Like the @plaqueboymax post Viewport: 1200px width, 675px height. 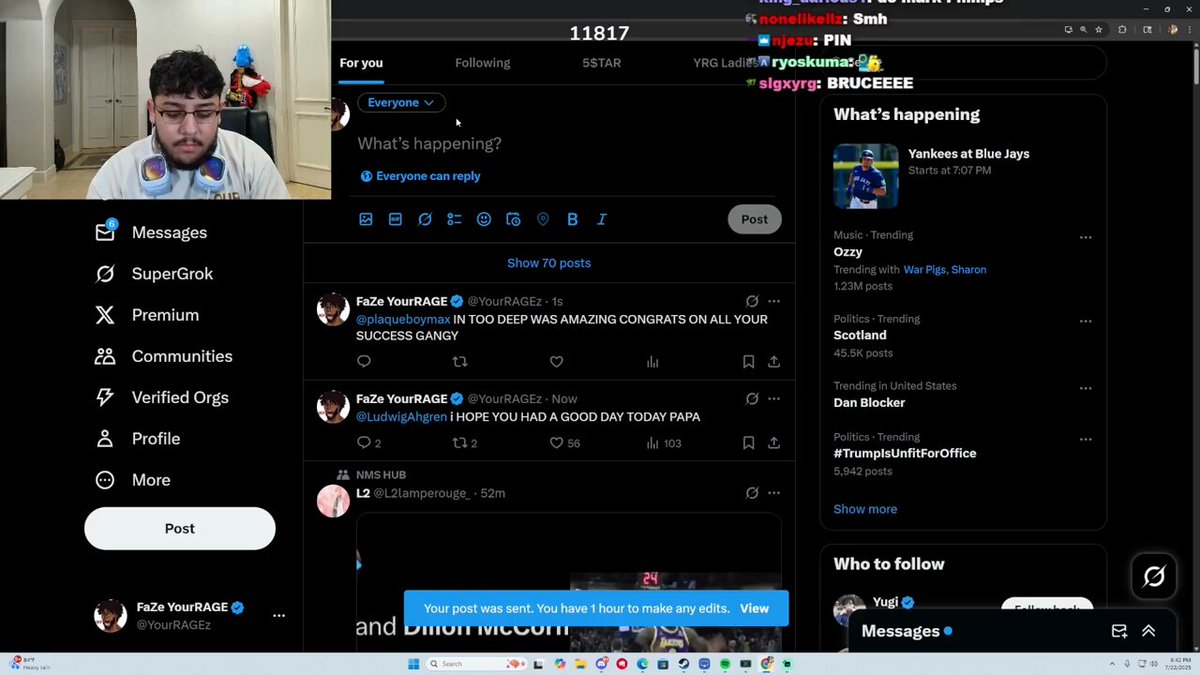(557, 362)
